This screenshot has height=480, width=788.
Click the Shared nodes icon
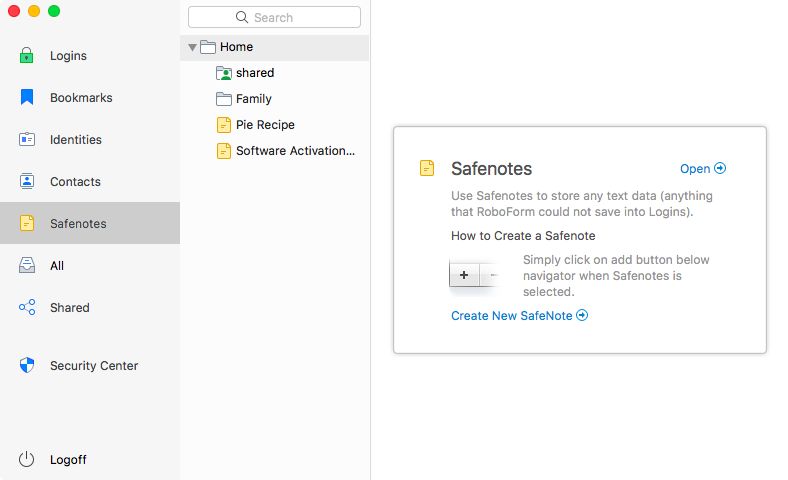[27, 307]
